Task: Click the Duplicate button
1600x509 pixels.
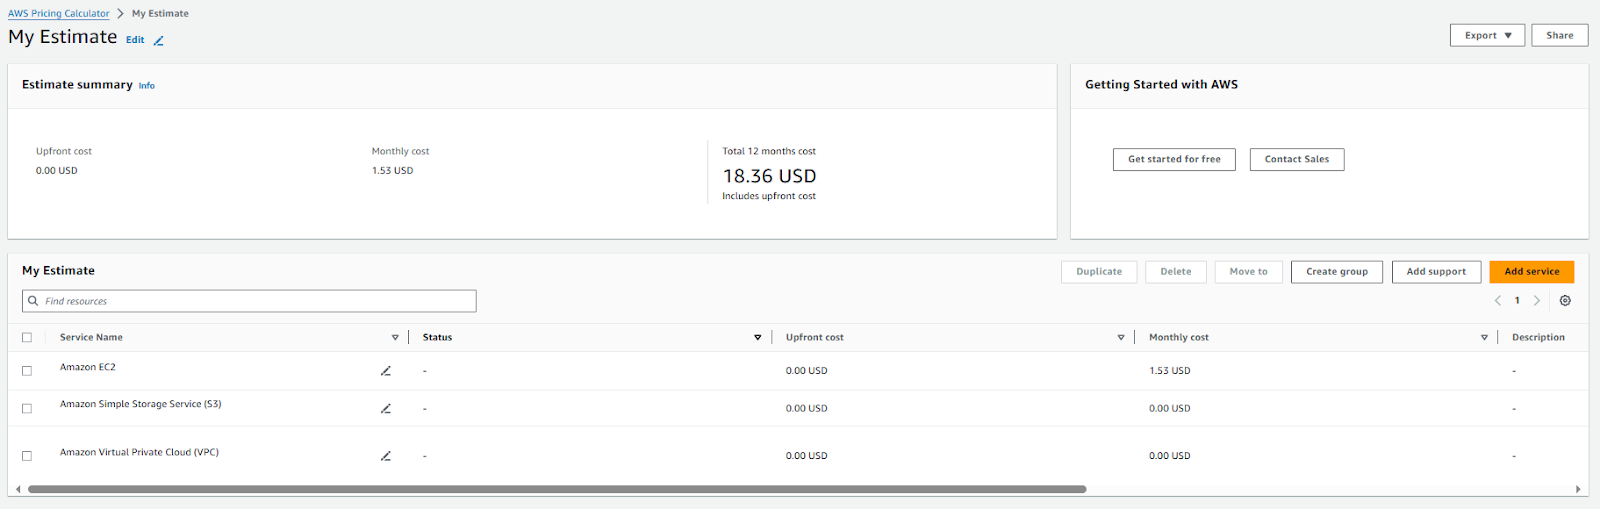Action: (1099, 272)
